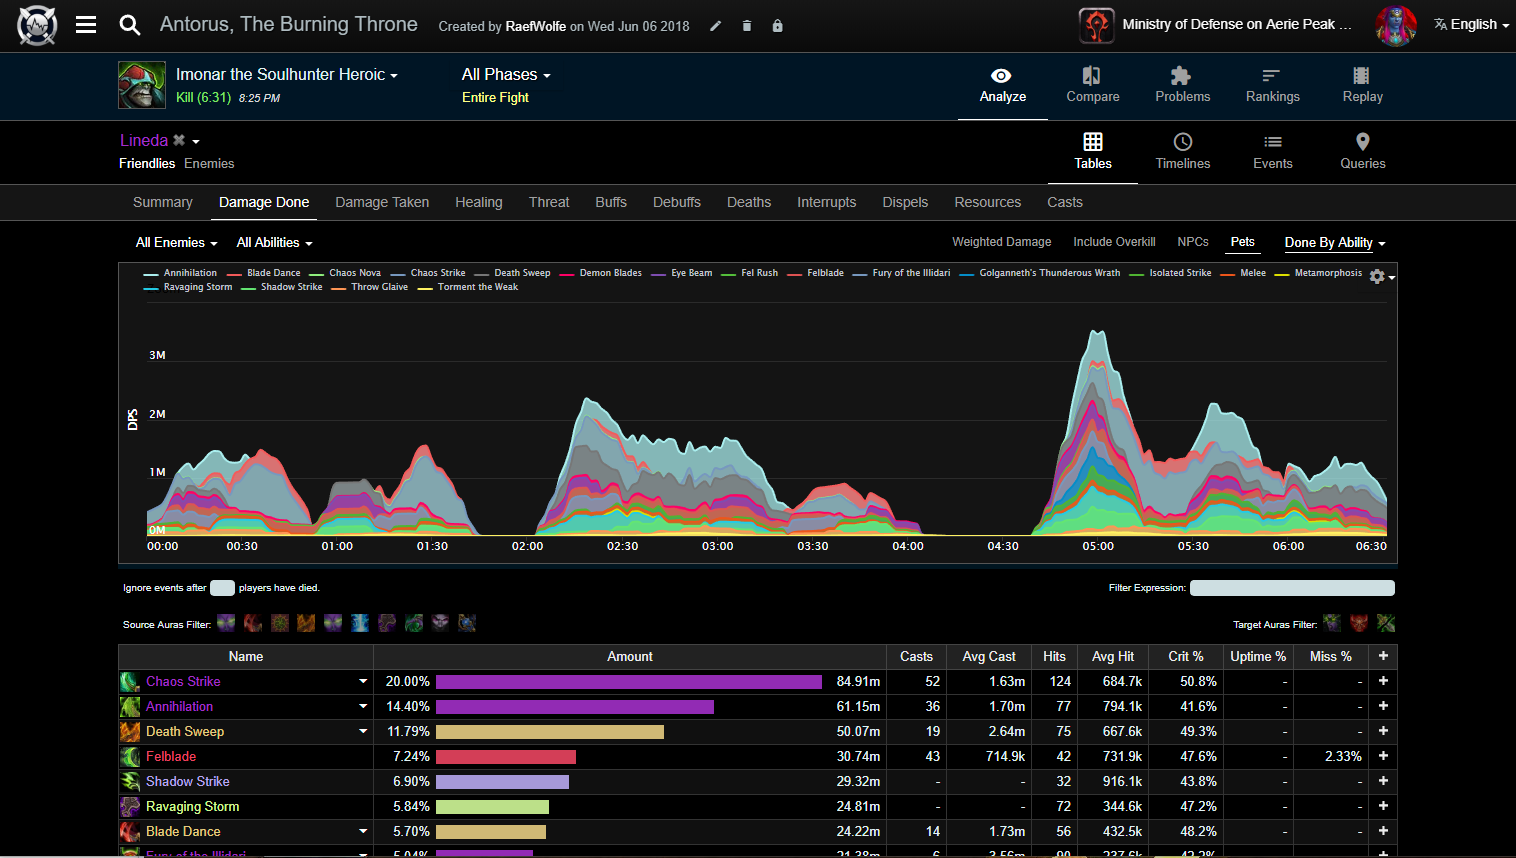Open RaefWolfe creator profile link
Viewport: 1516px width, 858px height.
tap(536, 27)
